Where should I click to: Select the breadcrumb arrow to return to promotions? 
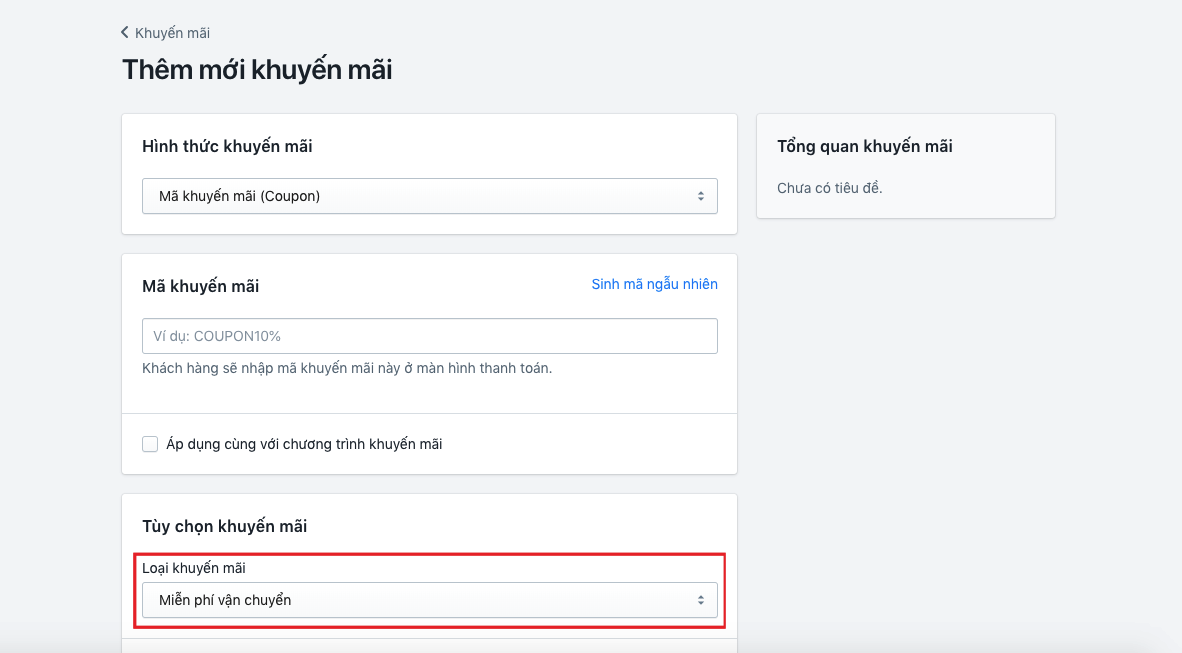pos(123,32)
